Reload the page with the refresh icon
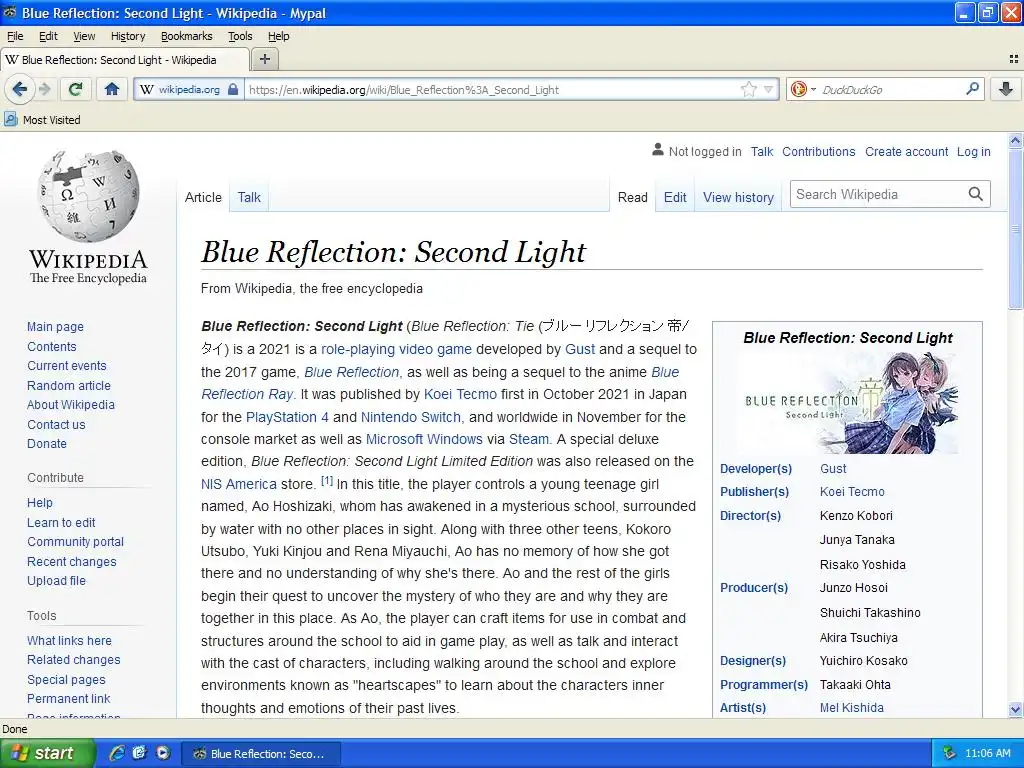The image size is (1024, 768). click(x=76, y=89)
